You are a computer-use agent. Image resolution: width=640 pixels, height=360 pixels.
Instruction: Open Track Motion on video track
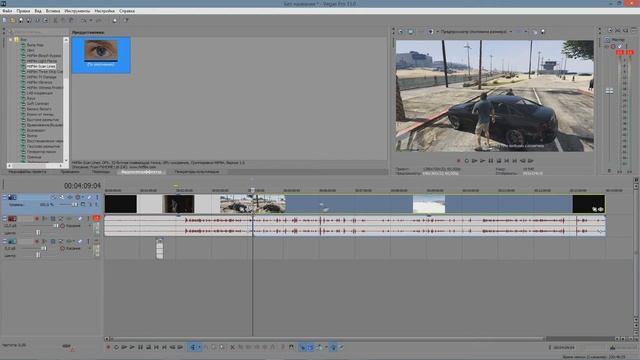coord(62,197)
